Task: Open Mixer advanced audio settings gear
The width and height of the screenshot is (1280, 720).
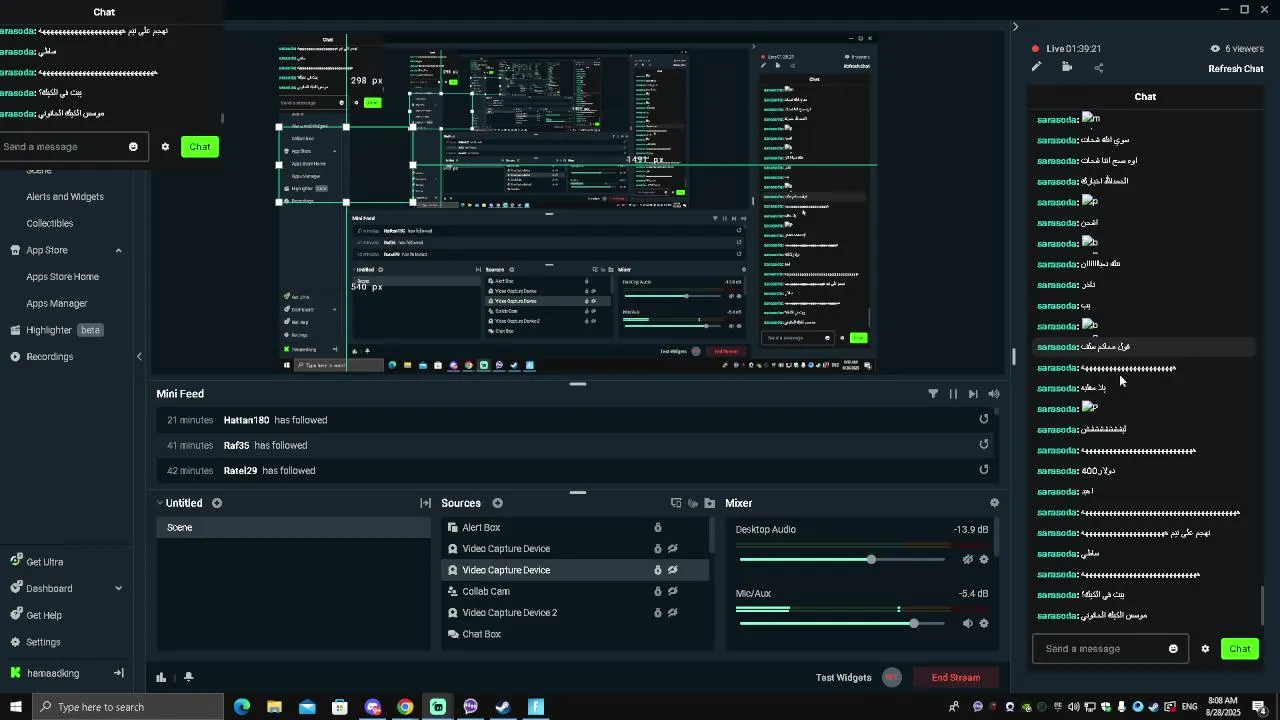Action: click(x=994, y=503)
